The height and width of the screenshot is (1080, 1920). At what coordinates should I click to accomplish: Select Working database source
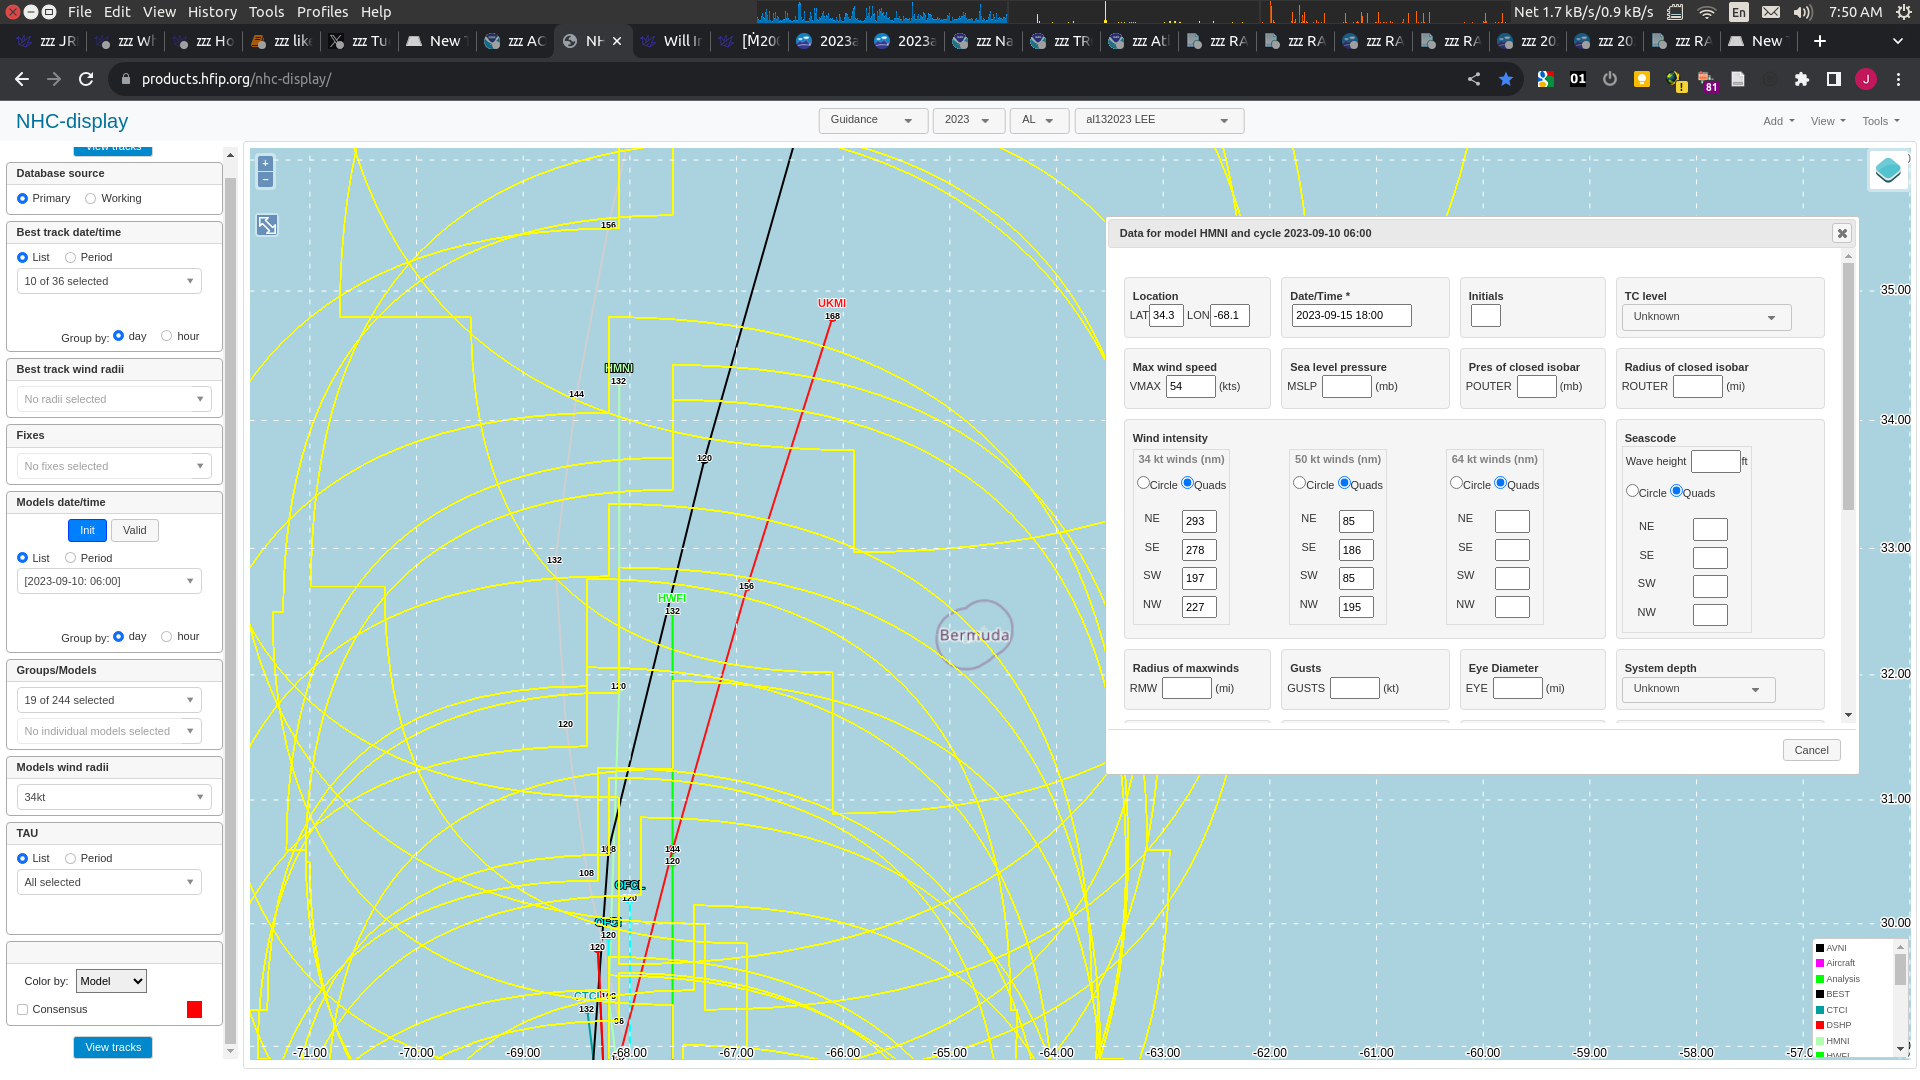tap(91, 198)
